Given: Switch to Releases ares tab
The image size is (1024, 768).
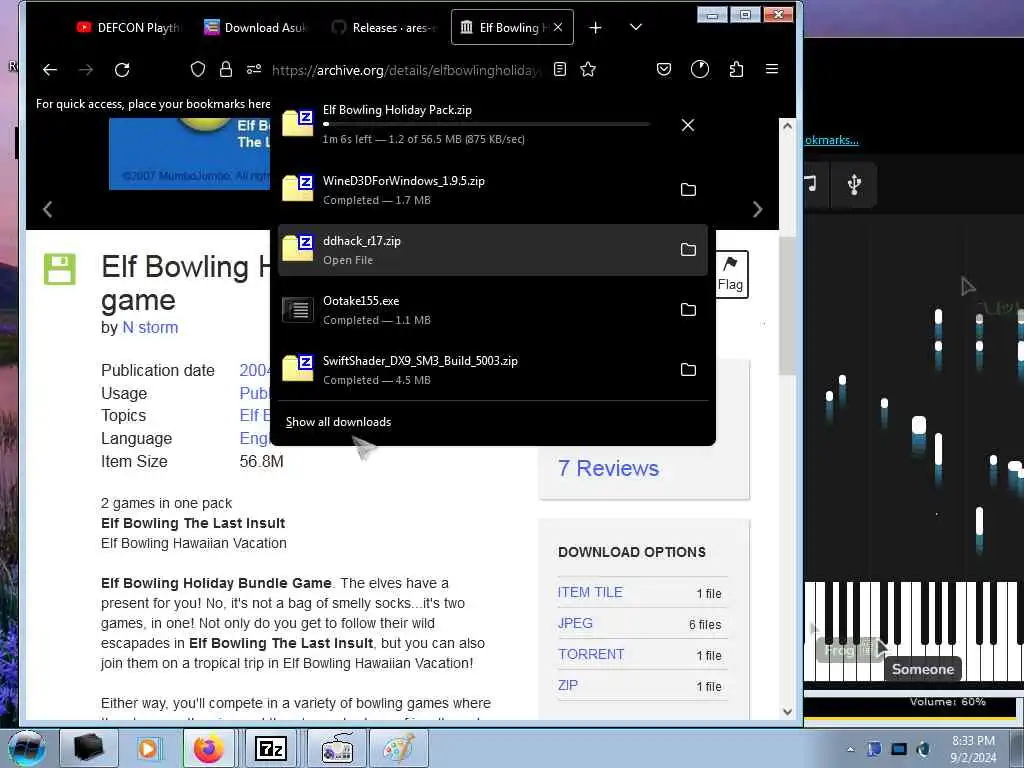Looking at the screenshot, I should pos(382,27).
